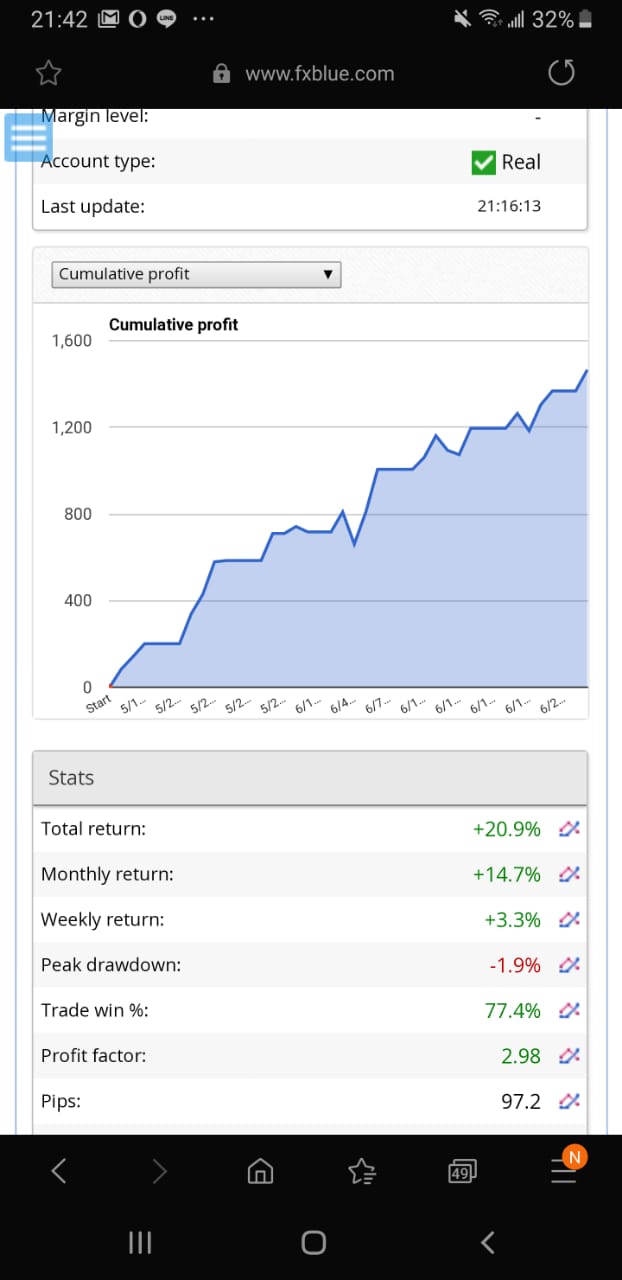This screenshot has height=1280, width=622.
Task: Open chart icon next to Weekly return
Action: pyautogui.click(x=569, y=920)
